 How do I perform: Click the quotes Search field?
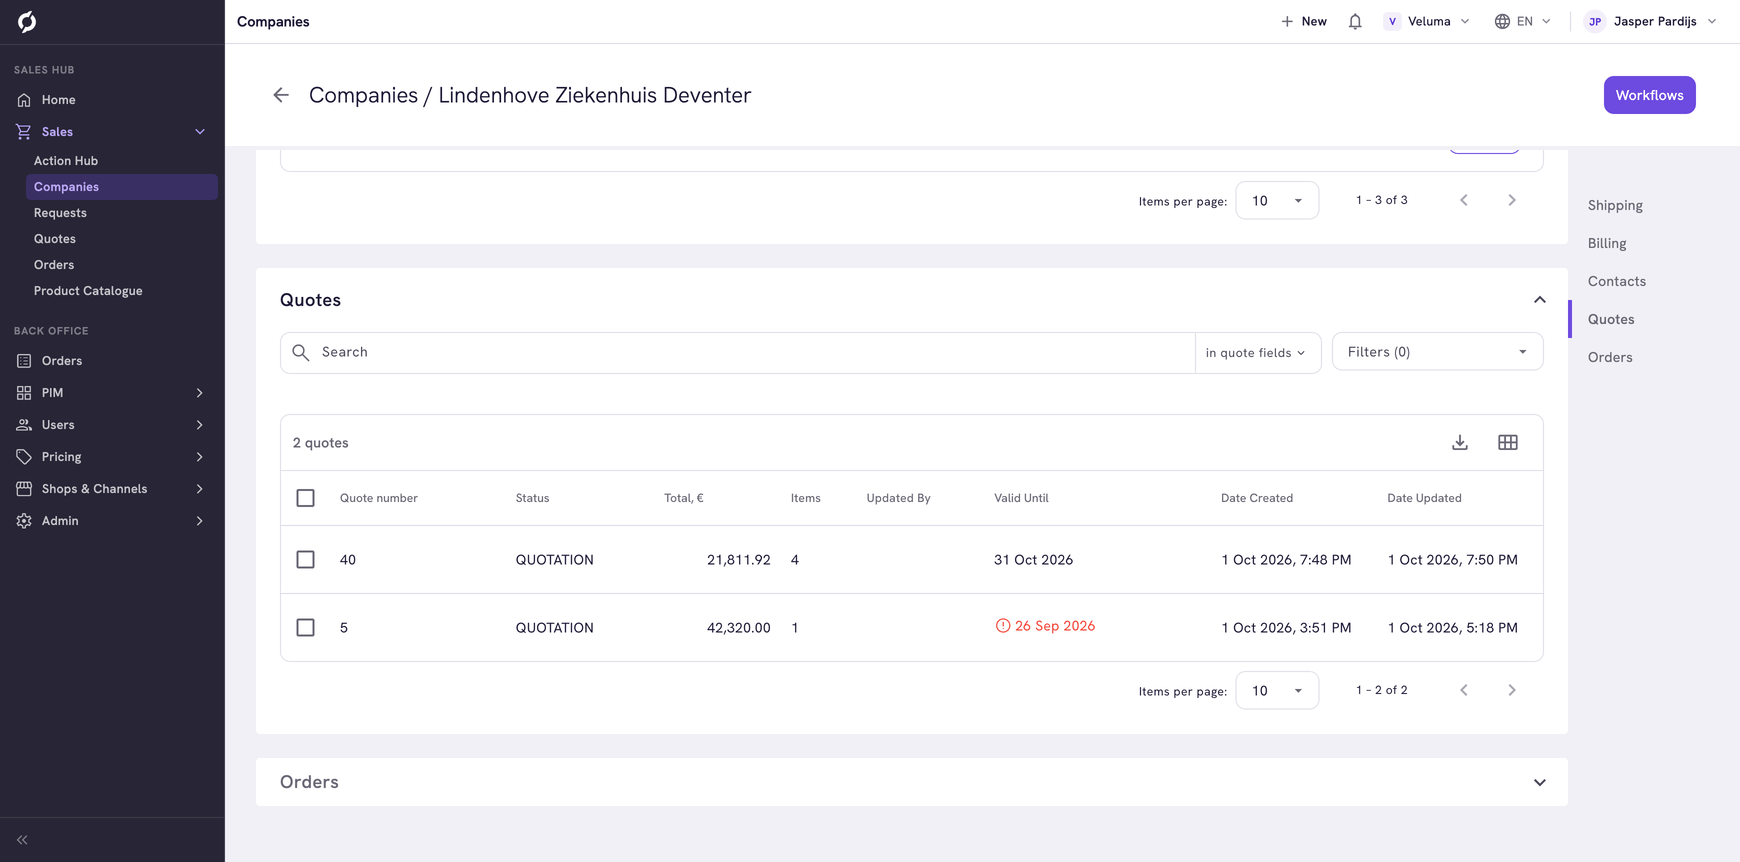coord(737,353)
